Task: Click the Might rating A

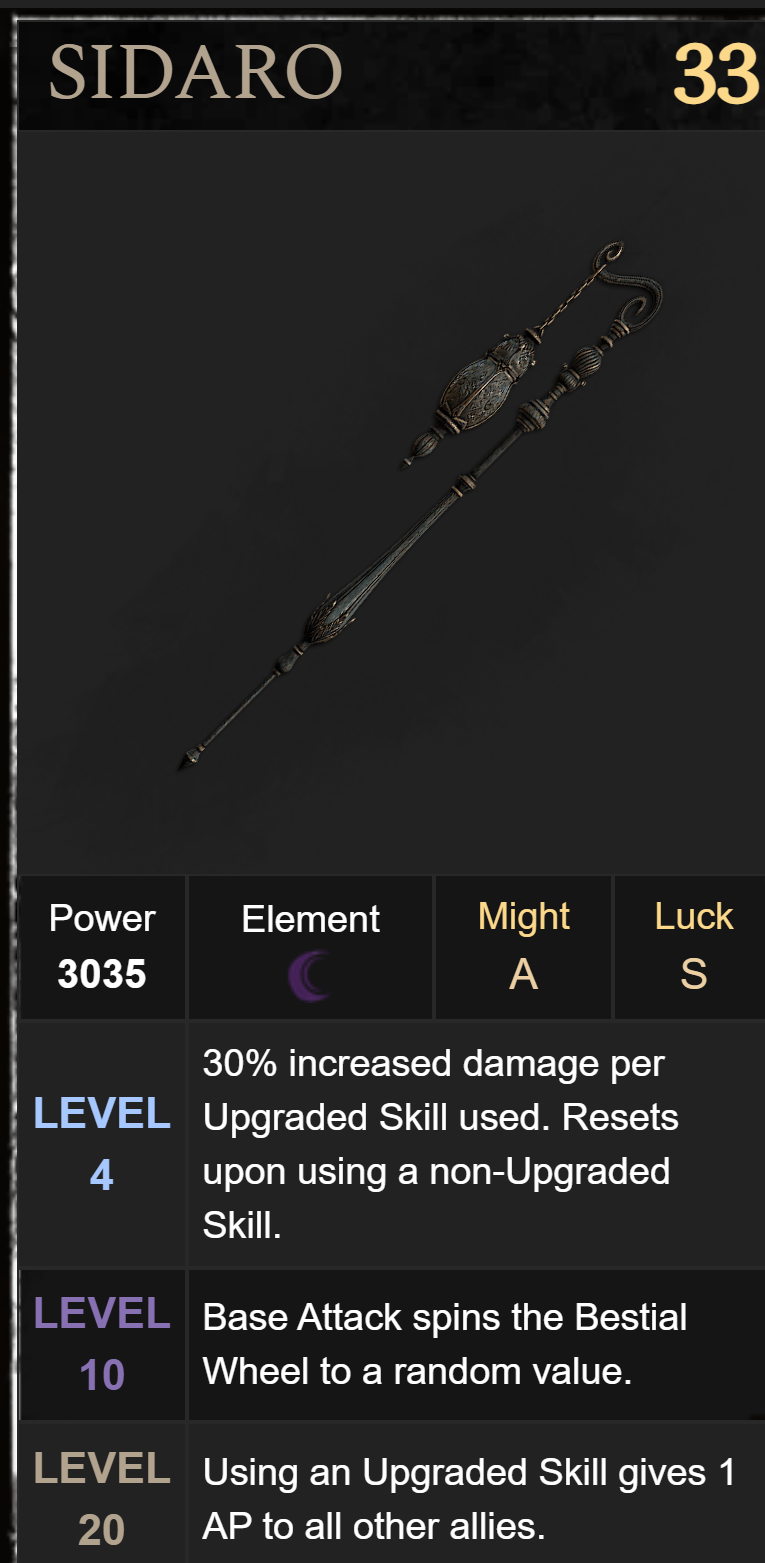Action: pos(523,974)
